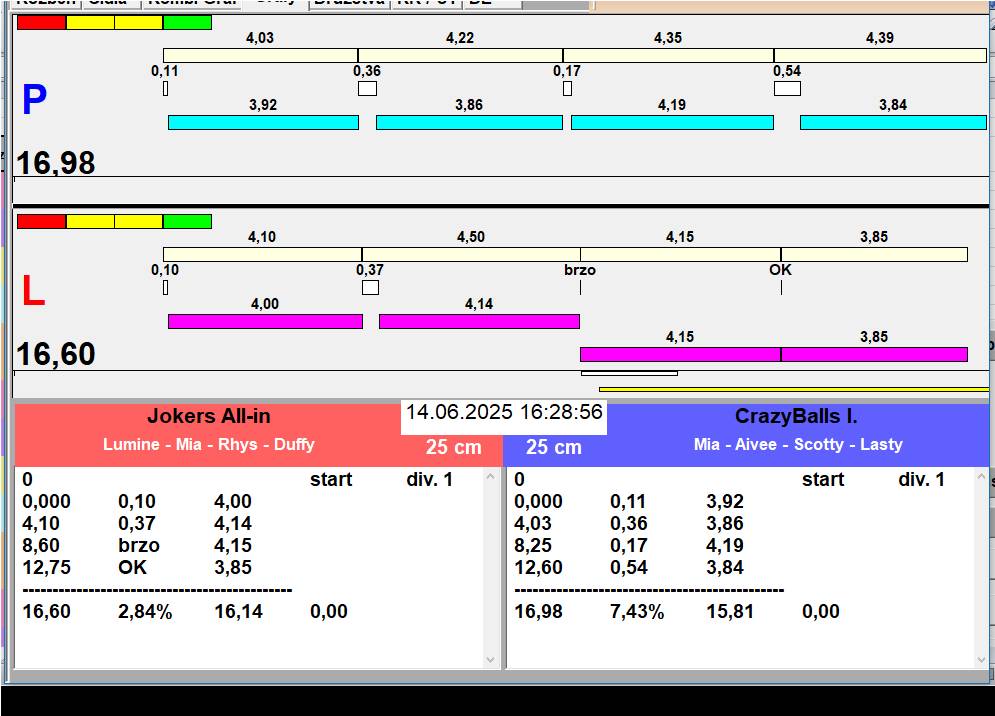Select the cyan 3,92 run bar
995x716 pixels.
pyautogui.click(x=262, y=122)
